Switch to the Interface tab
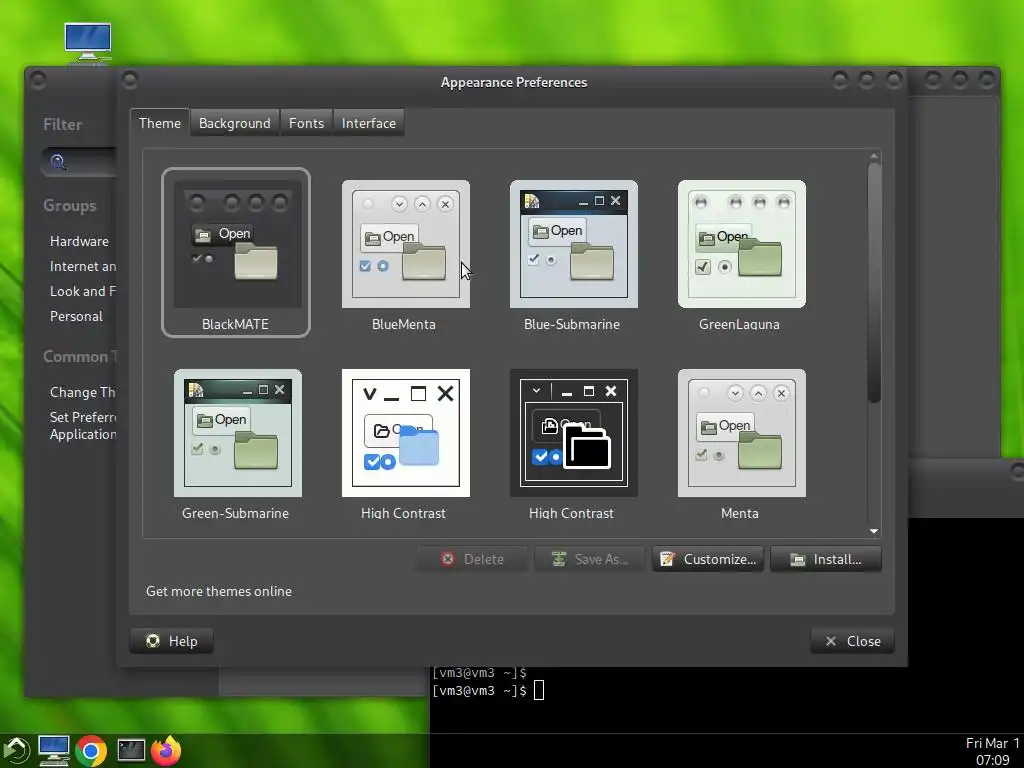The image size is (1024, 768). coord(368,123)
